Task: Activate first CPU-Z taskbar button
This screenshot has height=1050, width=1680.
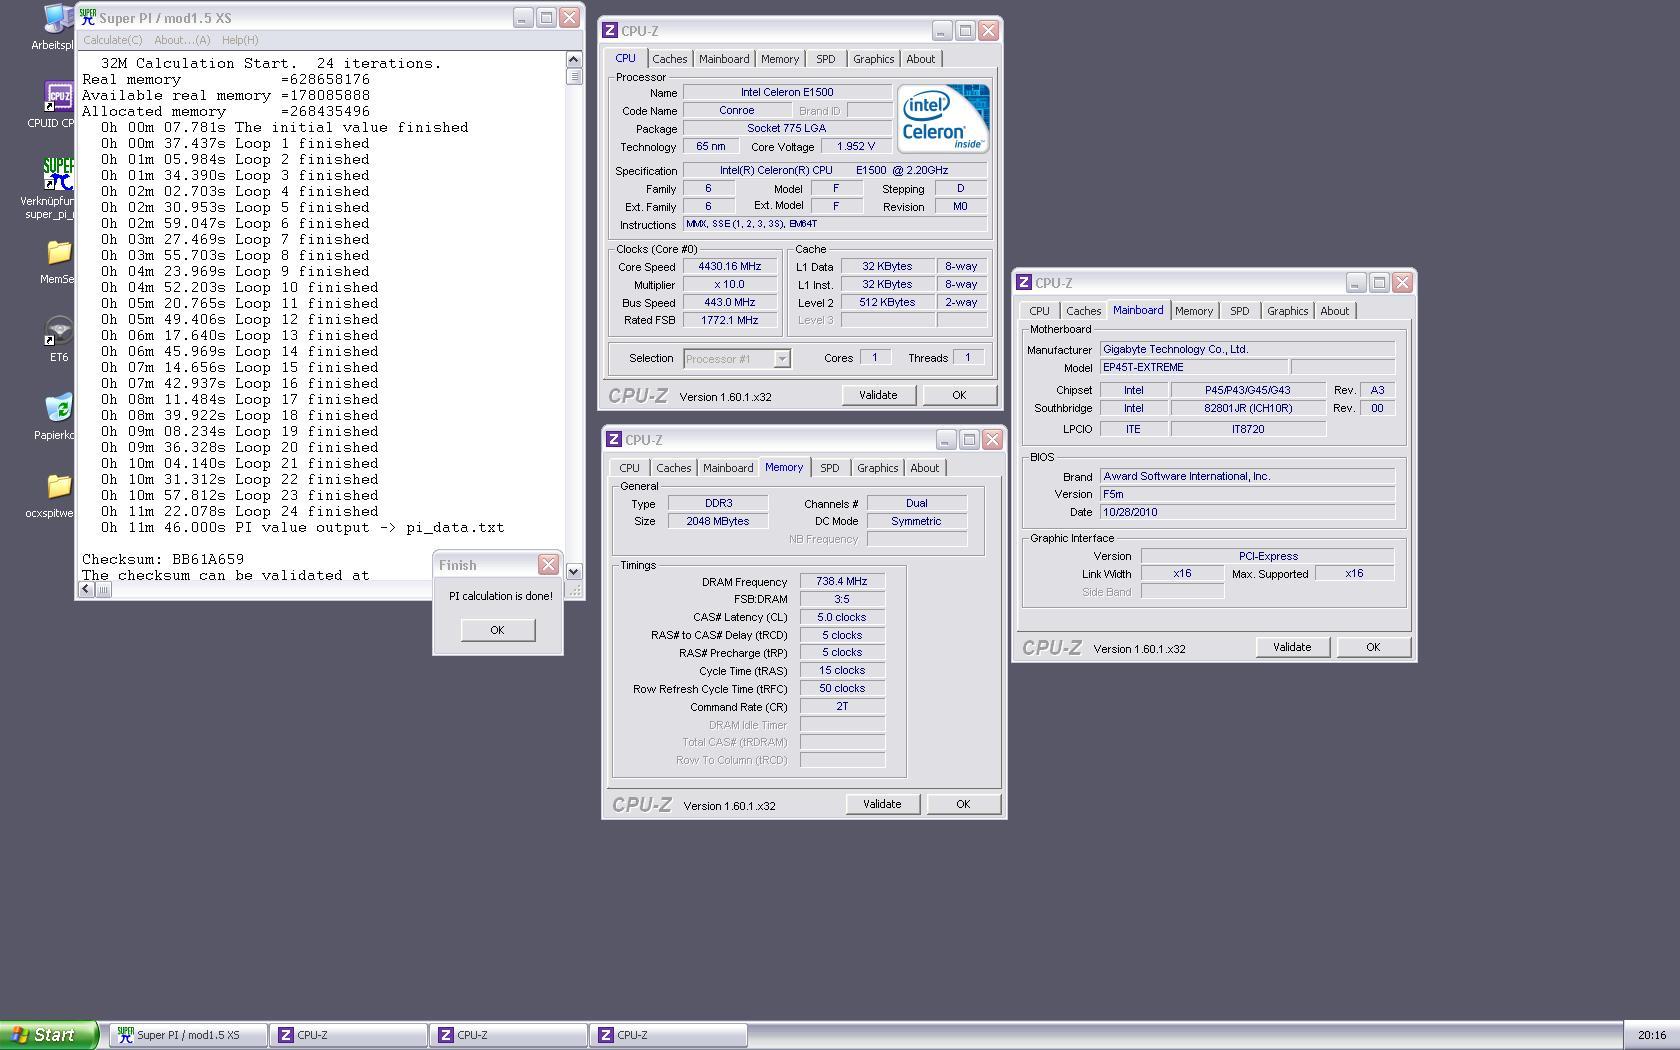Action: tap(348, 1035)
